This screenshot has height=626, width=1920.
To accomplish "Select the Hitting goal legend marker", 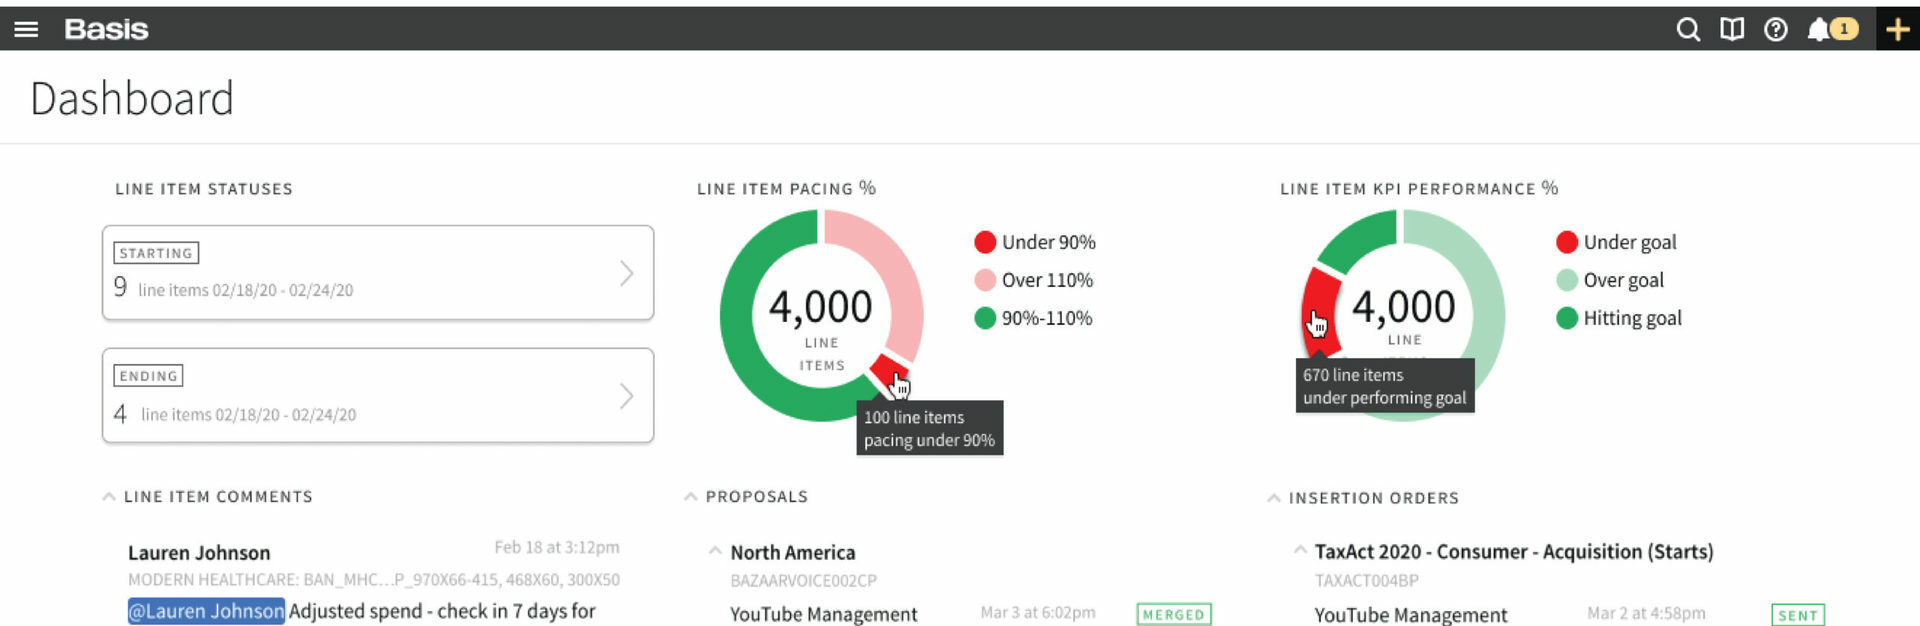I will (1565, 318).
